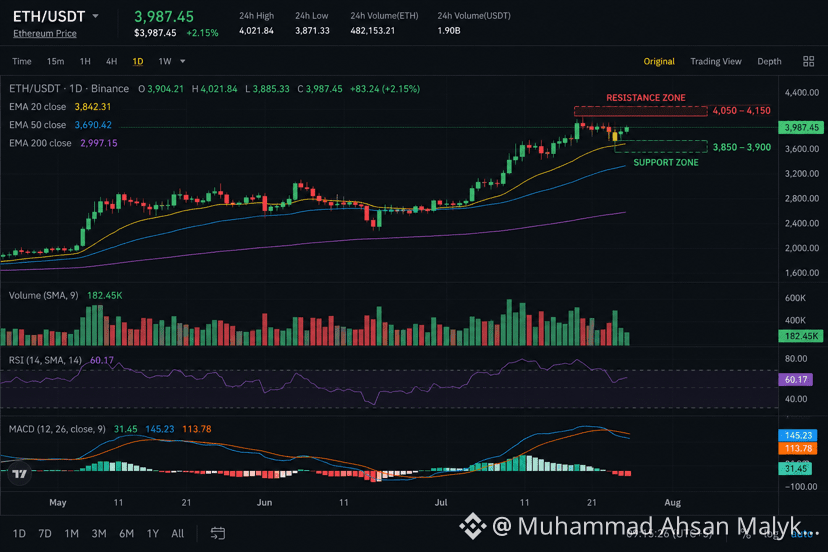The width and height of the screenshot is (828, 552).
Task: Follow the Ethereum Price link
Action: click(x=45, y=33)
